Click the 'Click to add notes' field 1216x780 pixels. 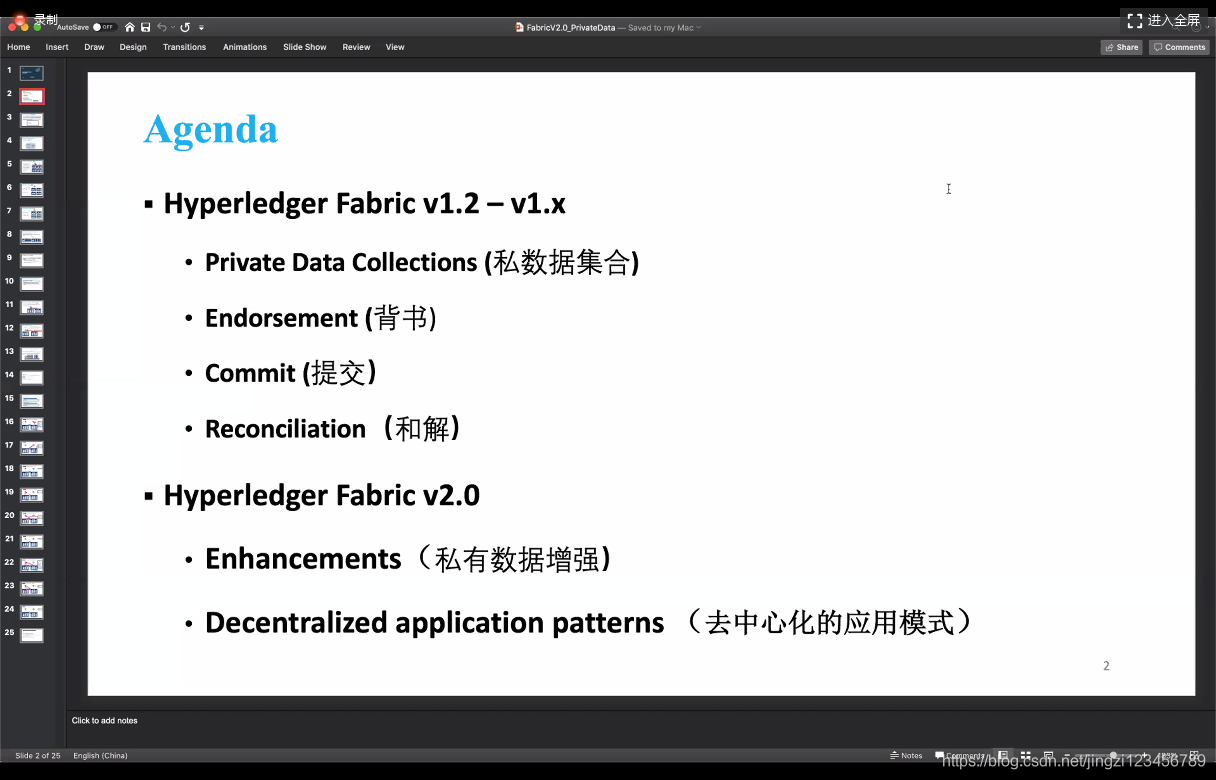coord(105,720)
